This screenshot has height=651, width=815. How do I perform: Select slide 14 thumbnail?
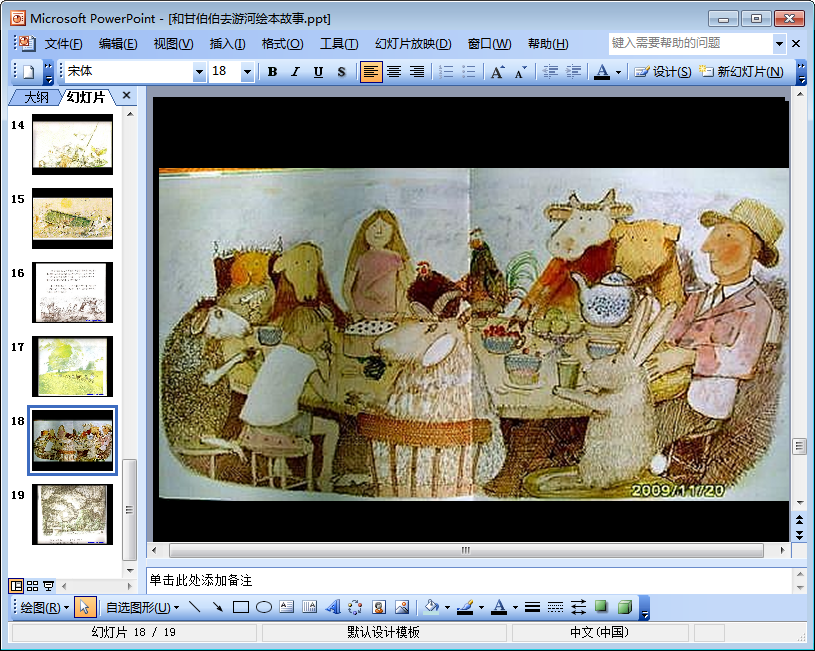tap(72, 145)
